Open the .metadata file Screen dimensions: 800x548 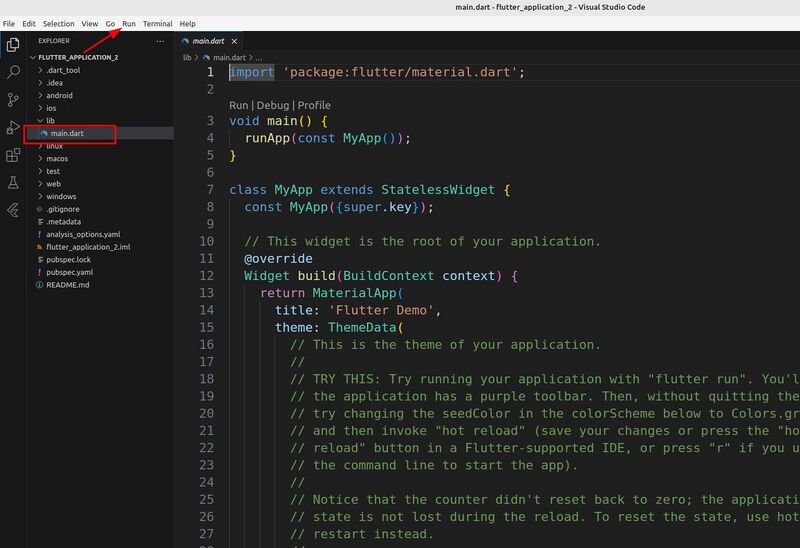click(63, 221)
